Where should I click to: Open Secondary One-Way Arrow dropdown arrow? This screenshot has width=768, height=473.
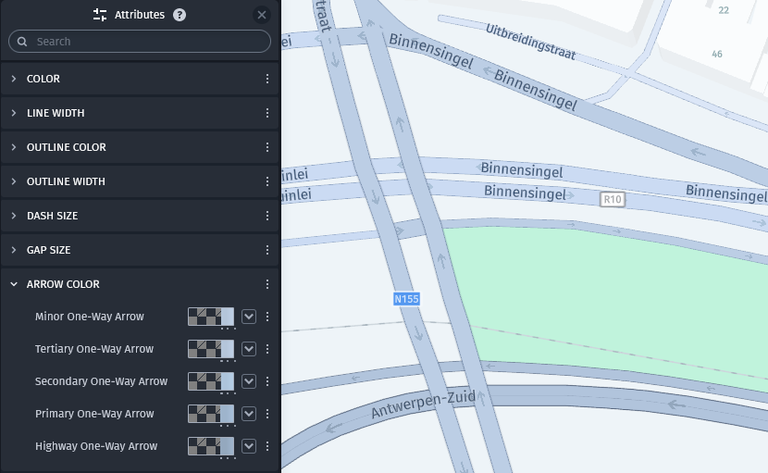click(249, 381)
